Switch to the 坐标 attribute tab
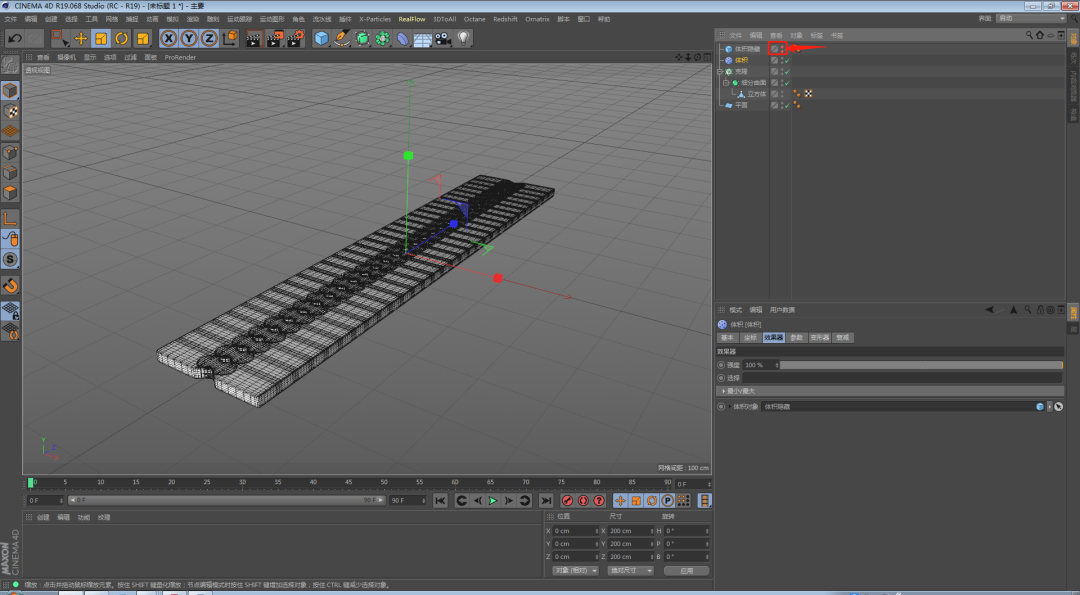 749,338
